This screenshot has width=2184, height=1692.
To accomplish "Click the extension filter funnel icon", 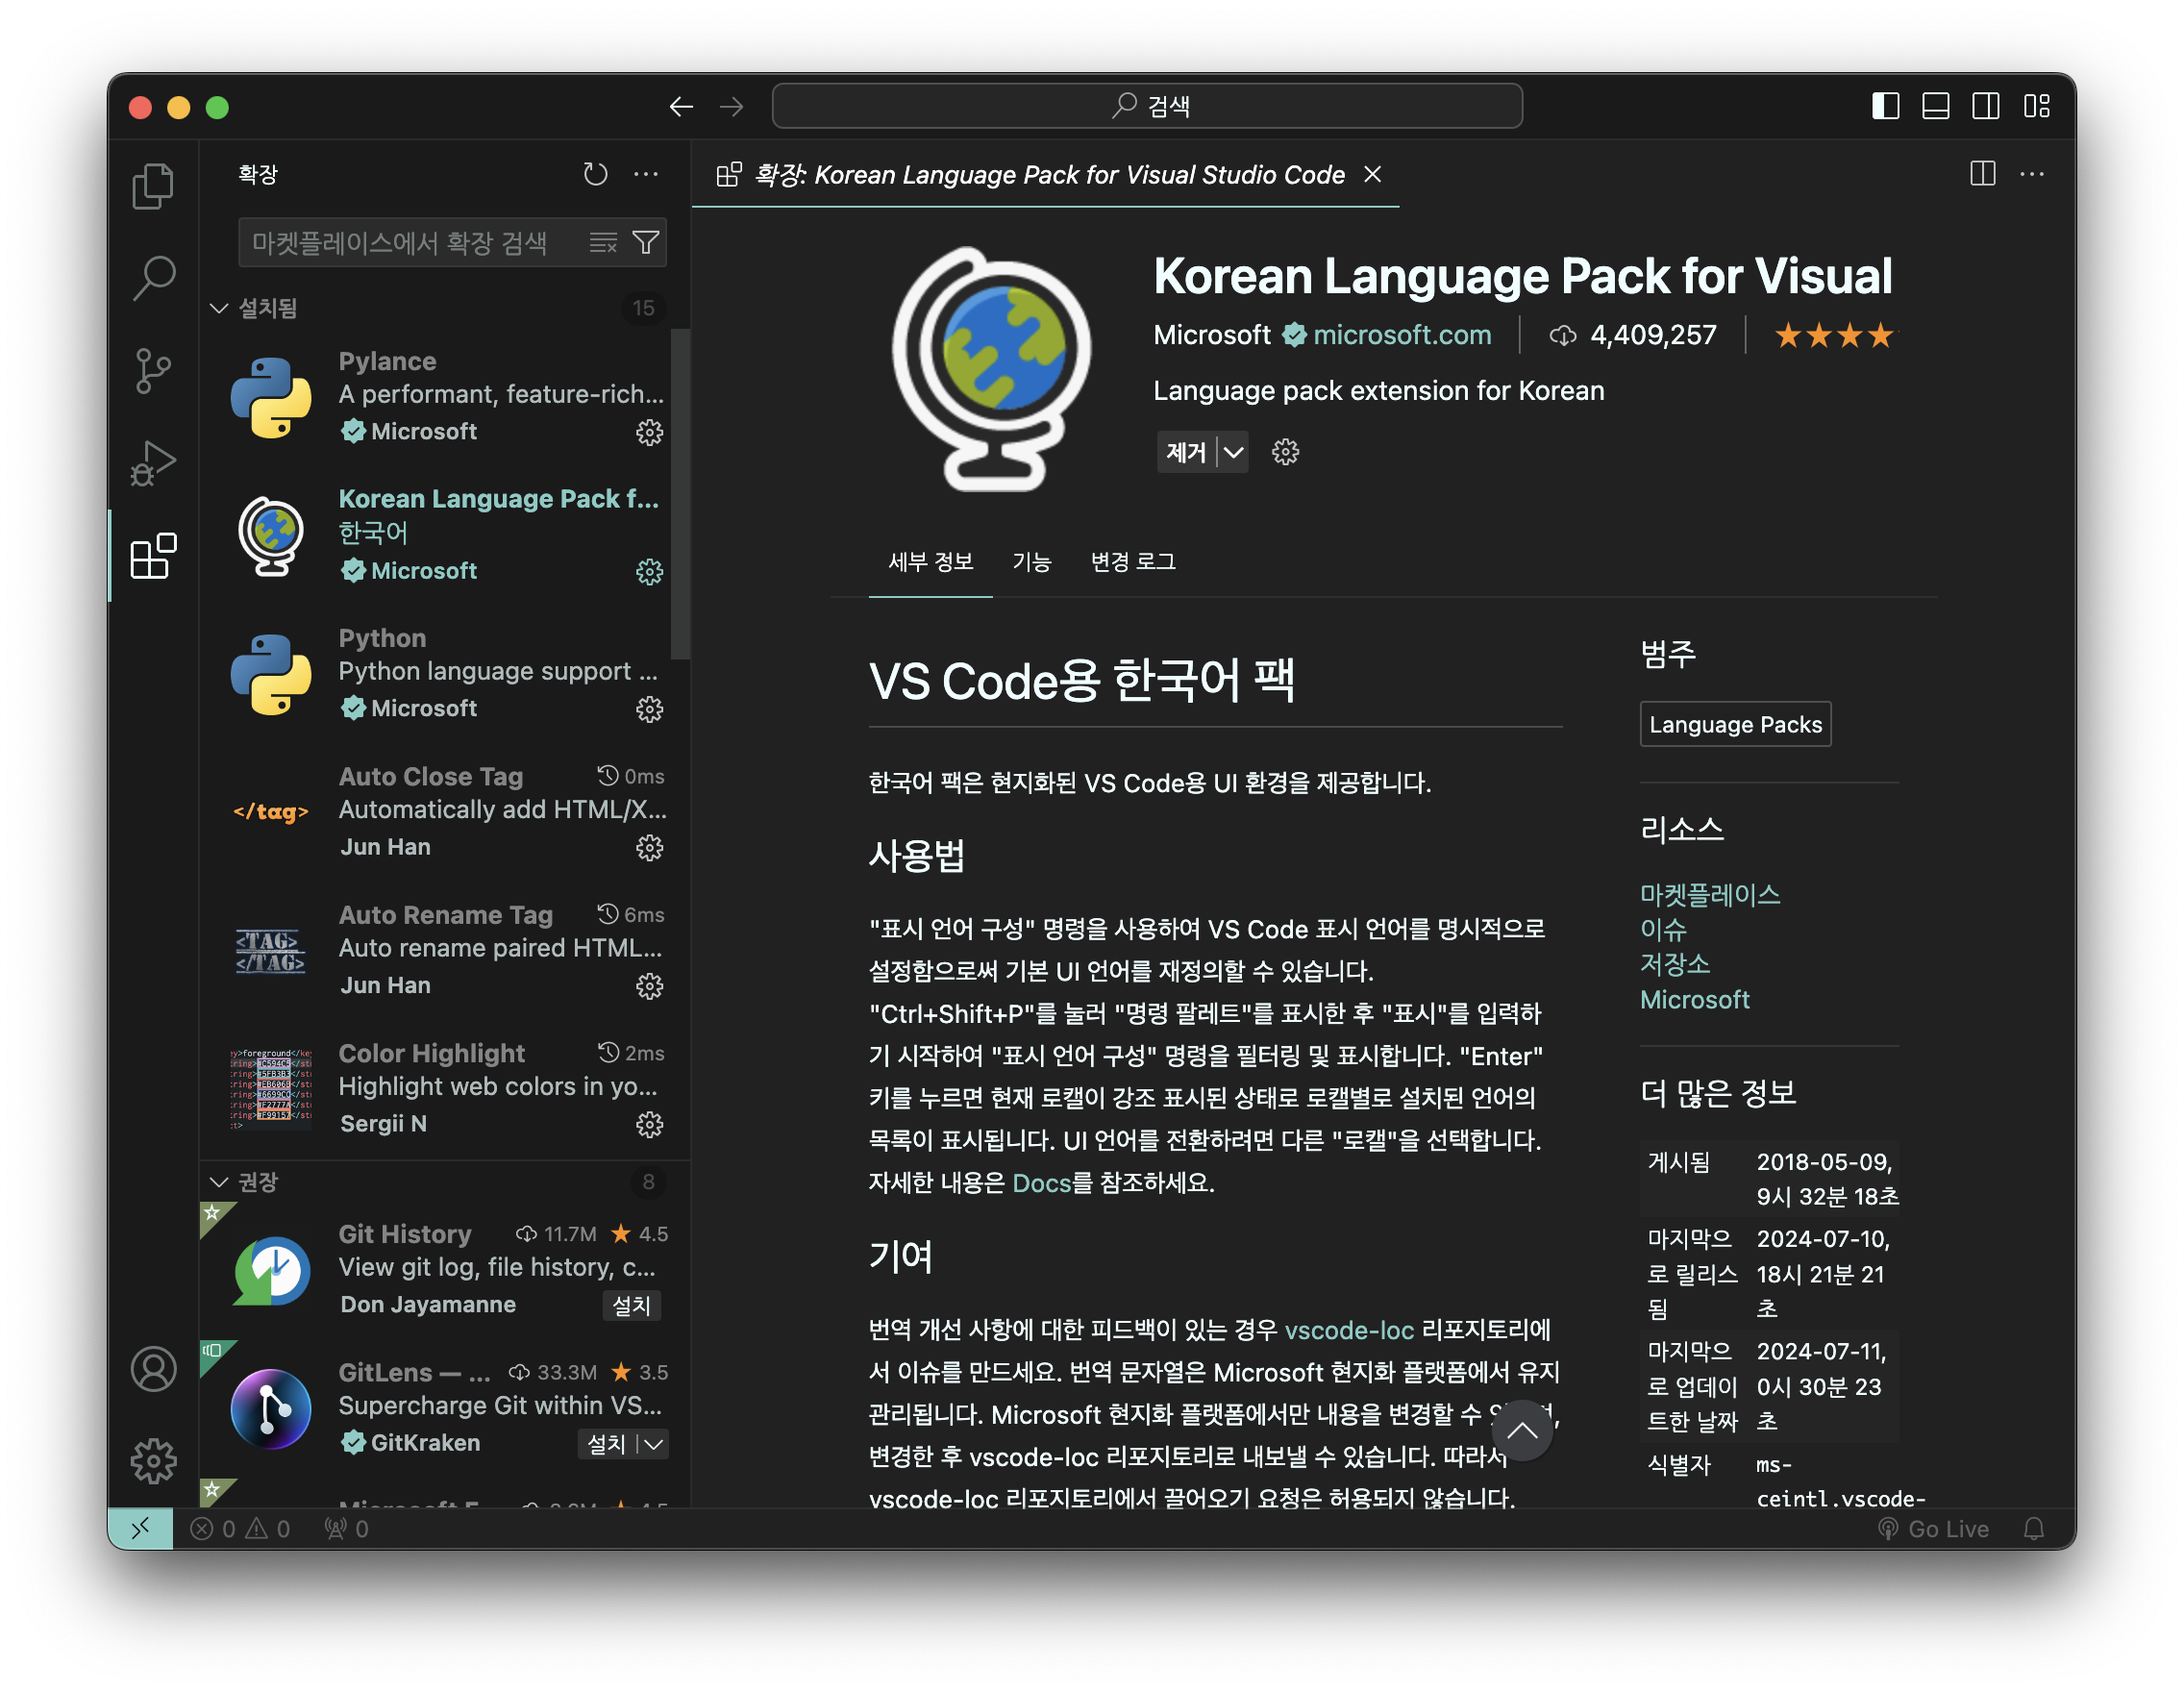I will click(x=646, y=243).
